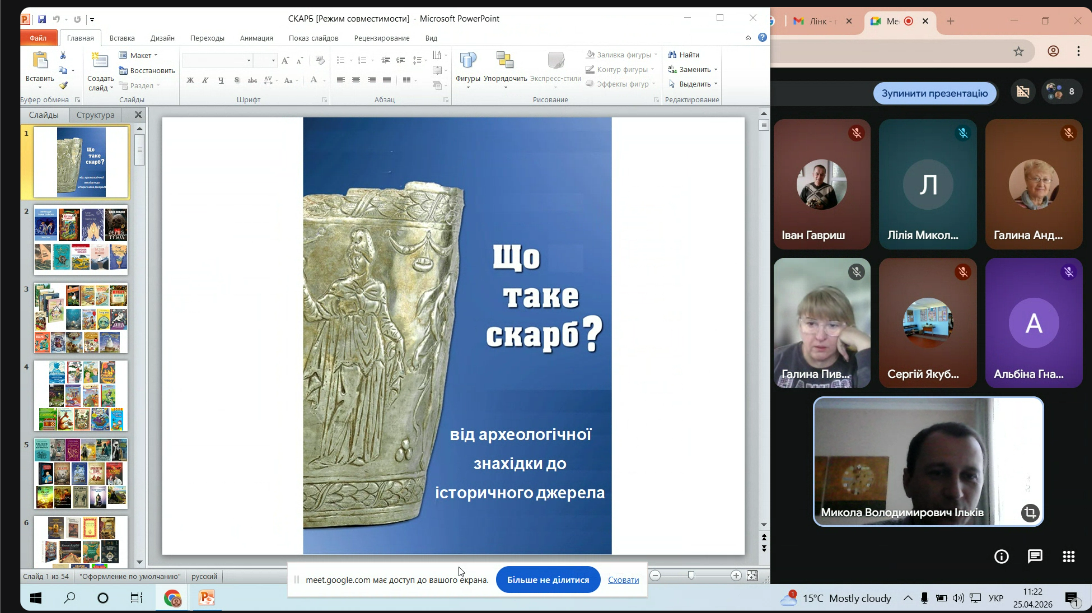
Task: Open the Заменить replace dropdown
Action: pyautogui.click(x=692, y=70)
